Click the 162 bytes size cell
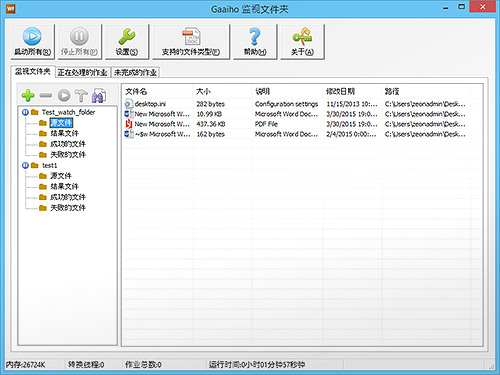 211,134
